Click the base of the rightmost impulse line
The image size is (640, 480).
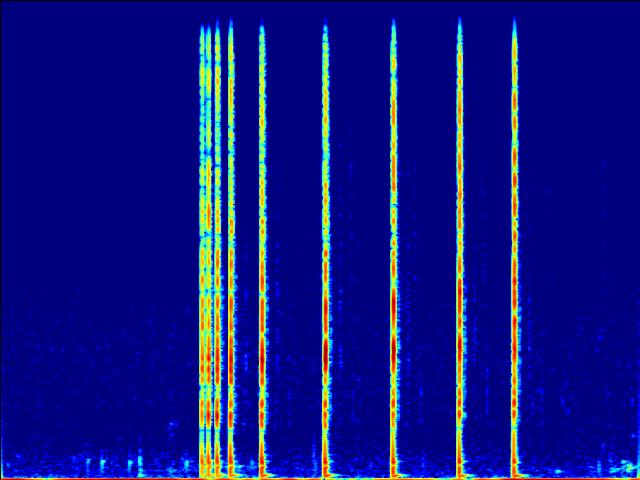[515, 468]
